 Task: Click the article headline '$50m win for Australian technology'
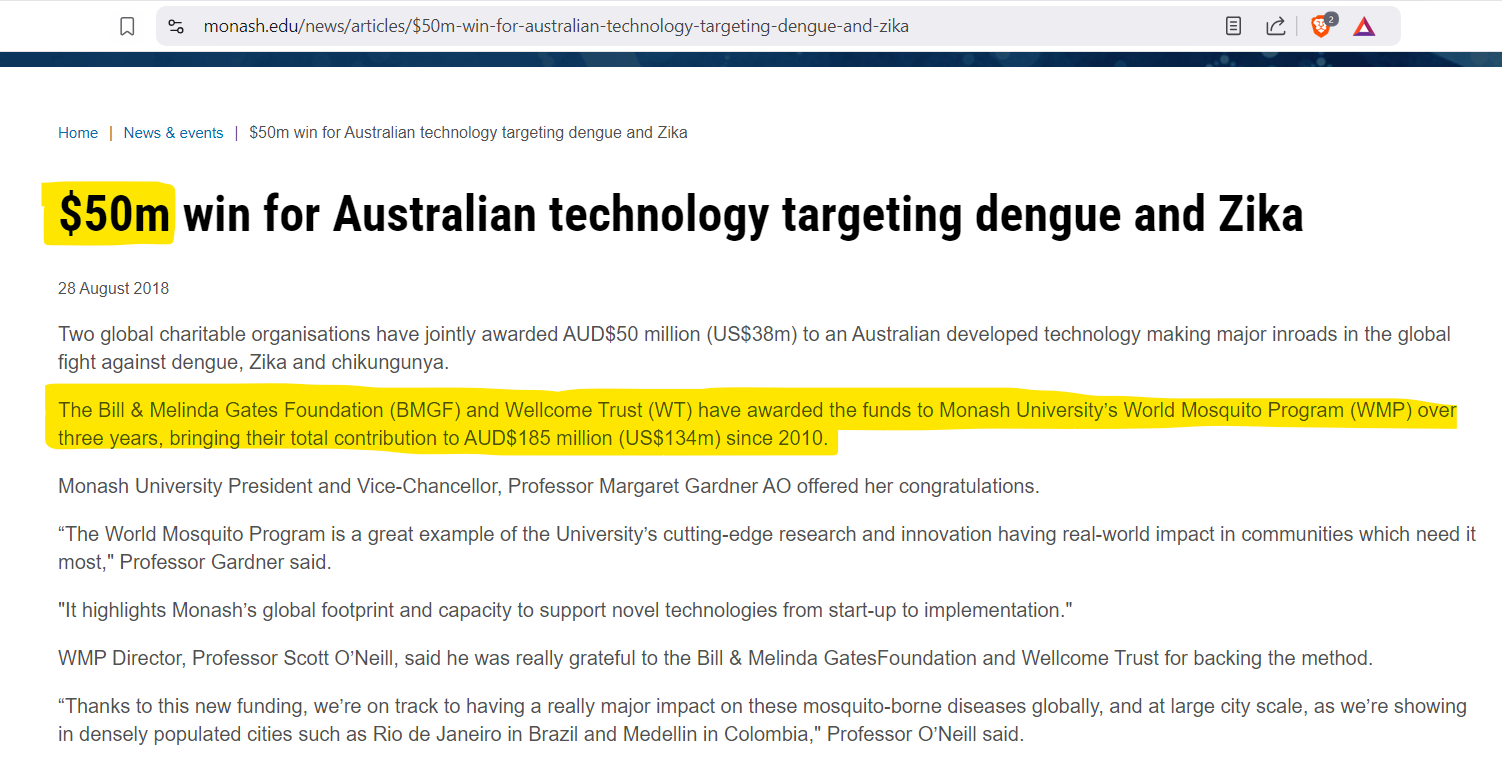coord(681,214)
